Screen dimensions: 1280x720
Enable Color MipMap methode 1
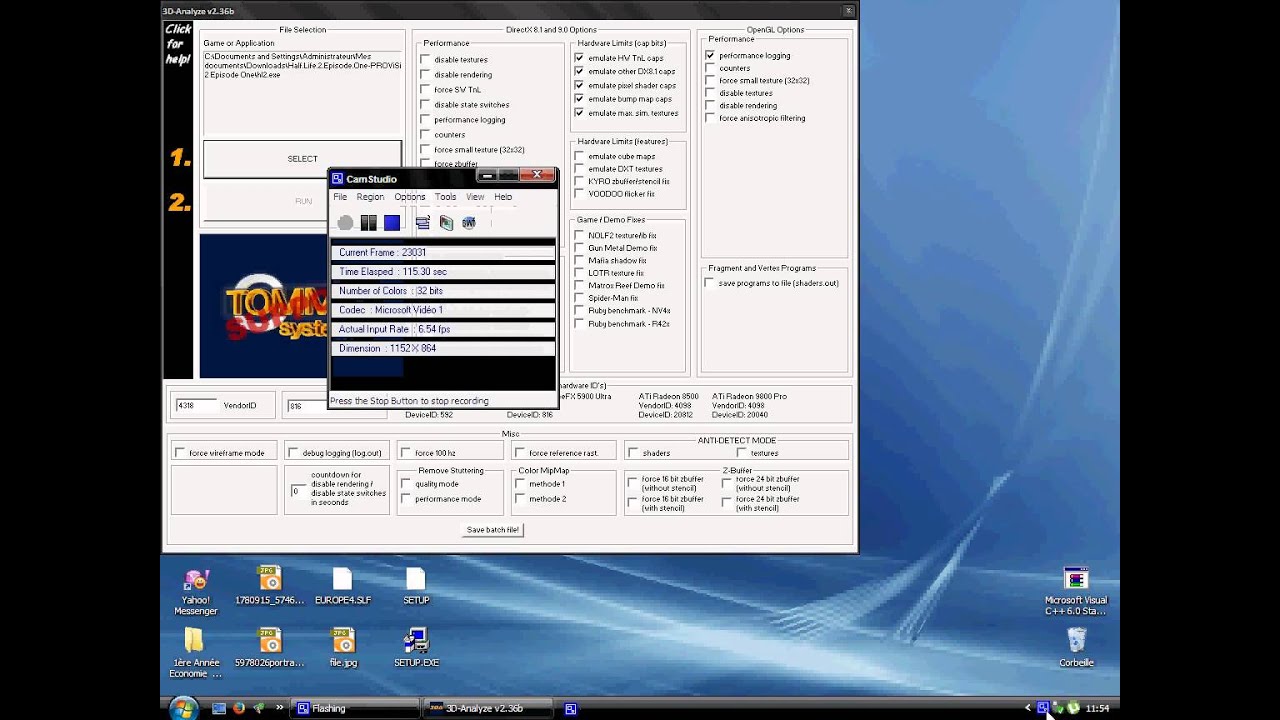point(520,484)
